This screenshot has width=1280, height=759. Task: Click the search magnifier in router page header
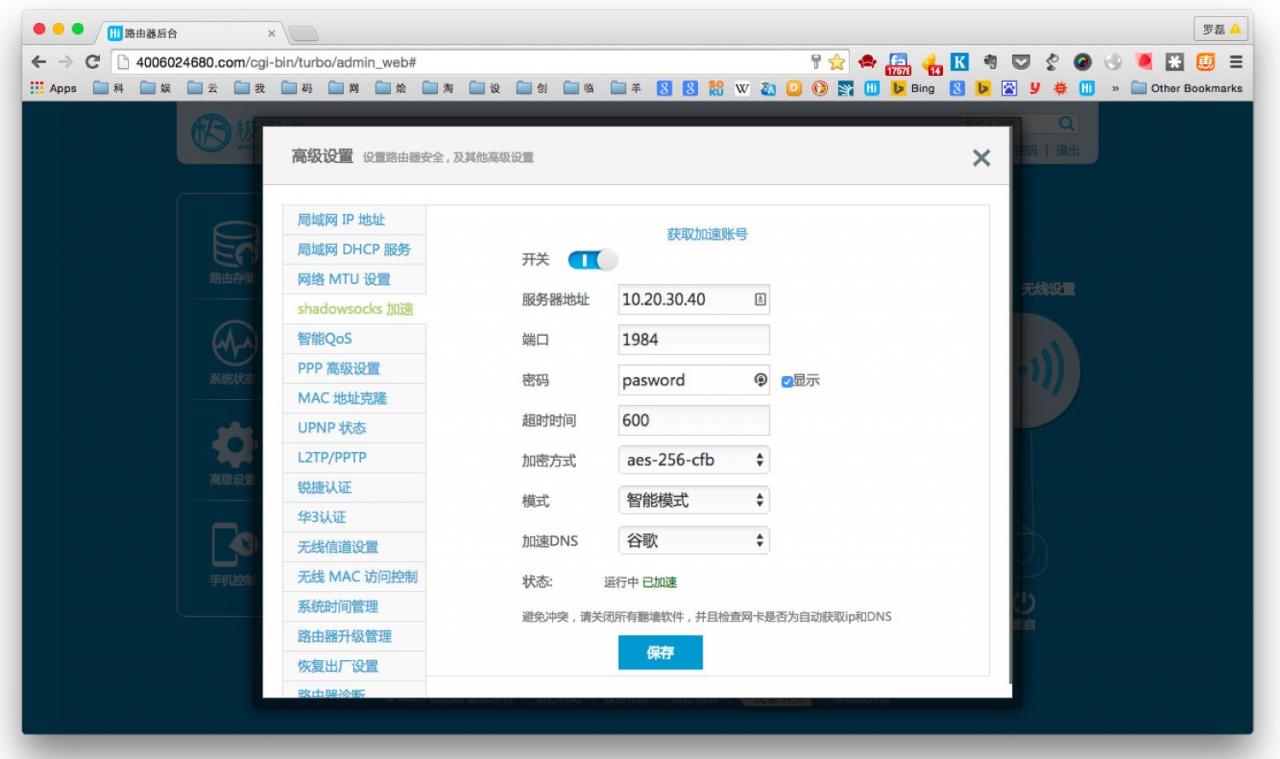coord(1067,125)
